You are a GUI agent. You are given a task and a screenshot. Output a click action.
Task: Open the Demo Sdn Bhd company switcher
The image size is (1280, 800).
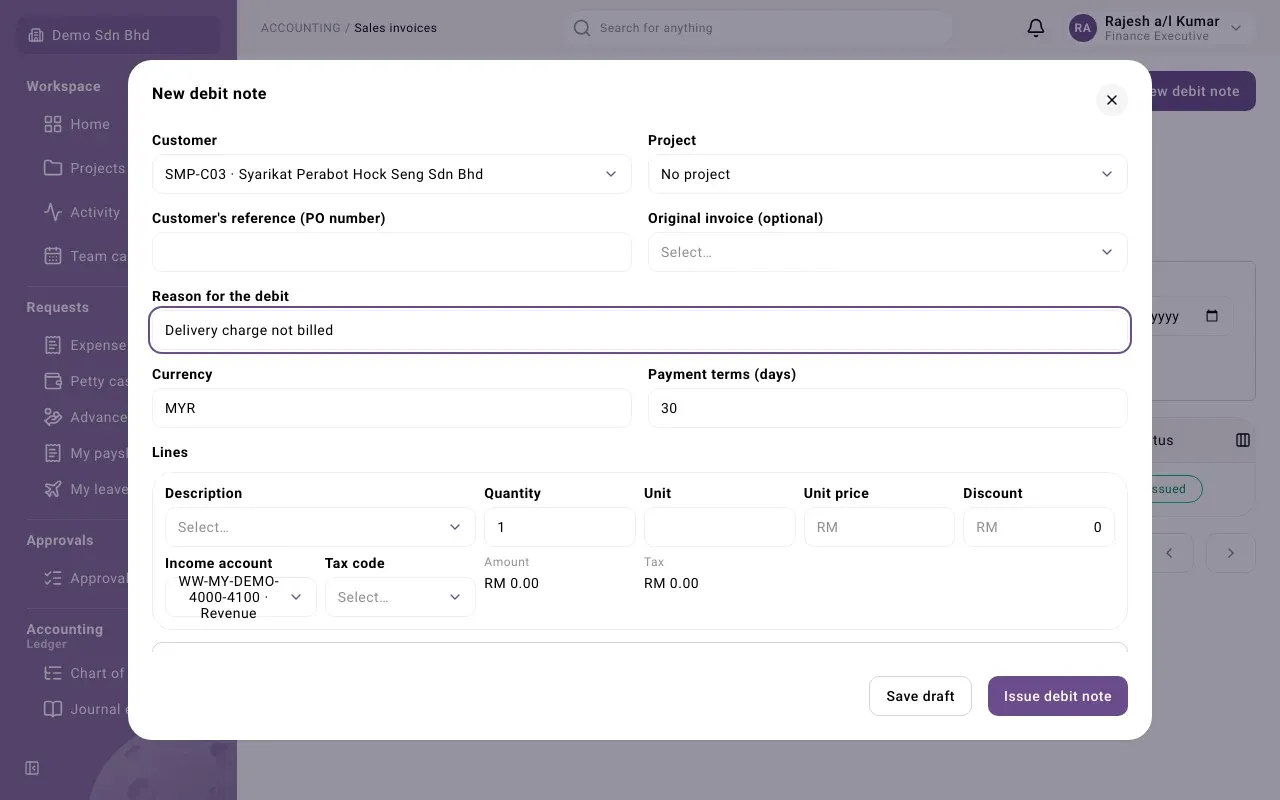click(119, 35)
